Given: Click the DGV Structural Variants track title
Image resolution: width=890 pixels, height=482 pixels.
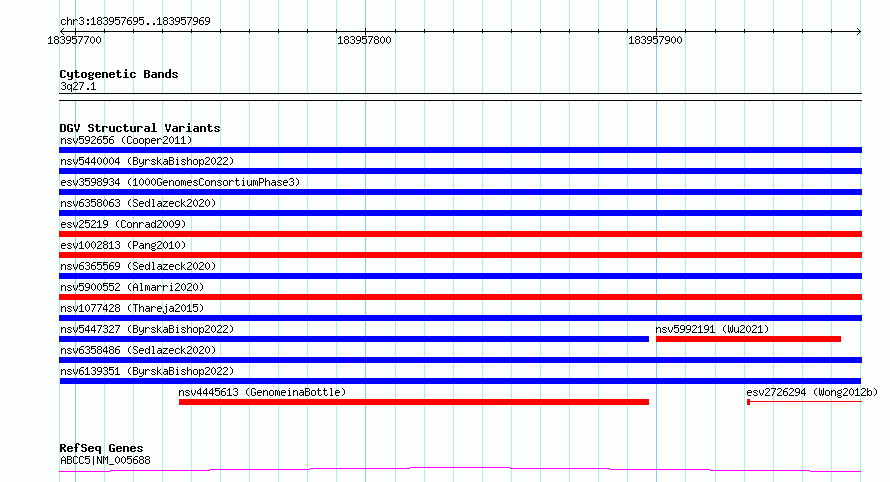Looking at the screenshot, I should pyautogui.click(x=140, y=128).
